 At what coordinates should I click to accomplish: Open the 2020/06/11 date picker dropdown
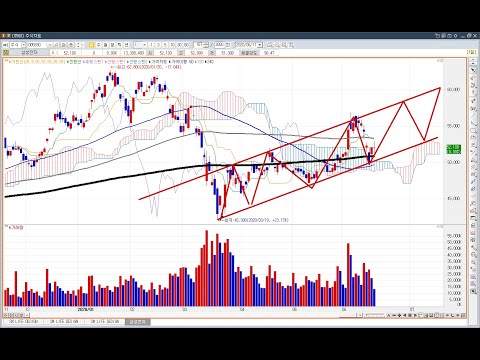(260, 45)
